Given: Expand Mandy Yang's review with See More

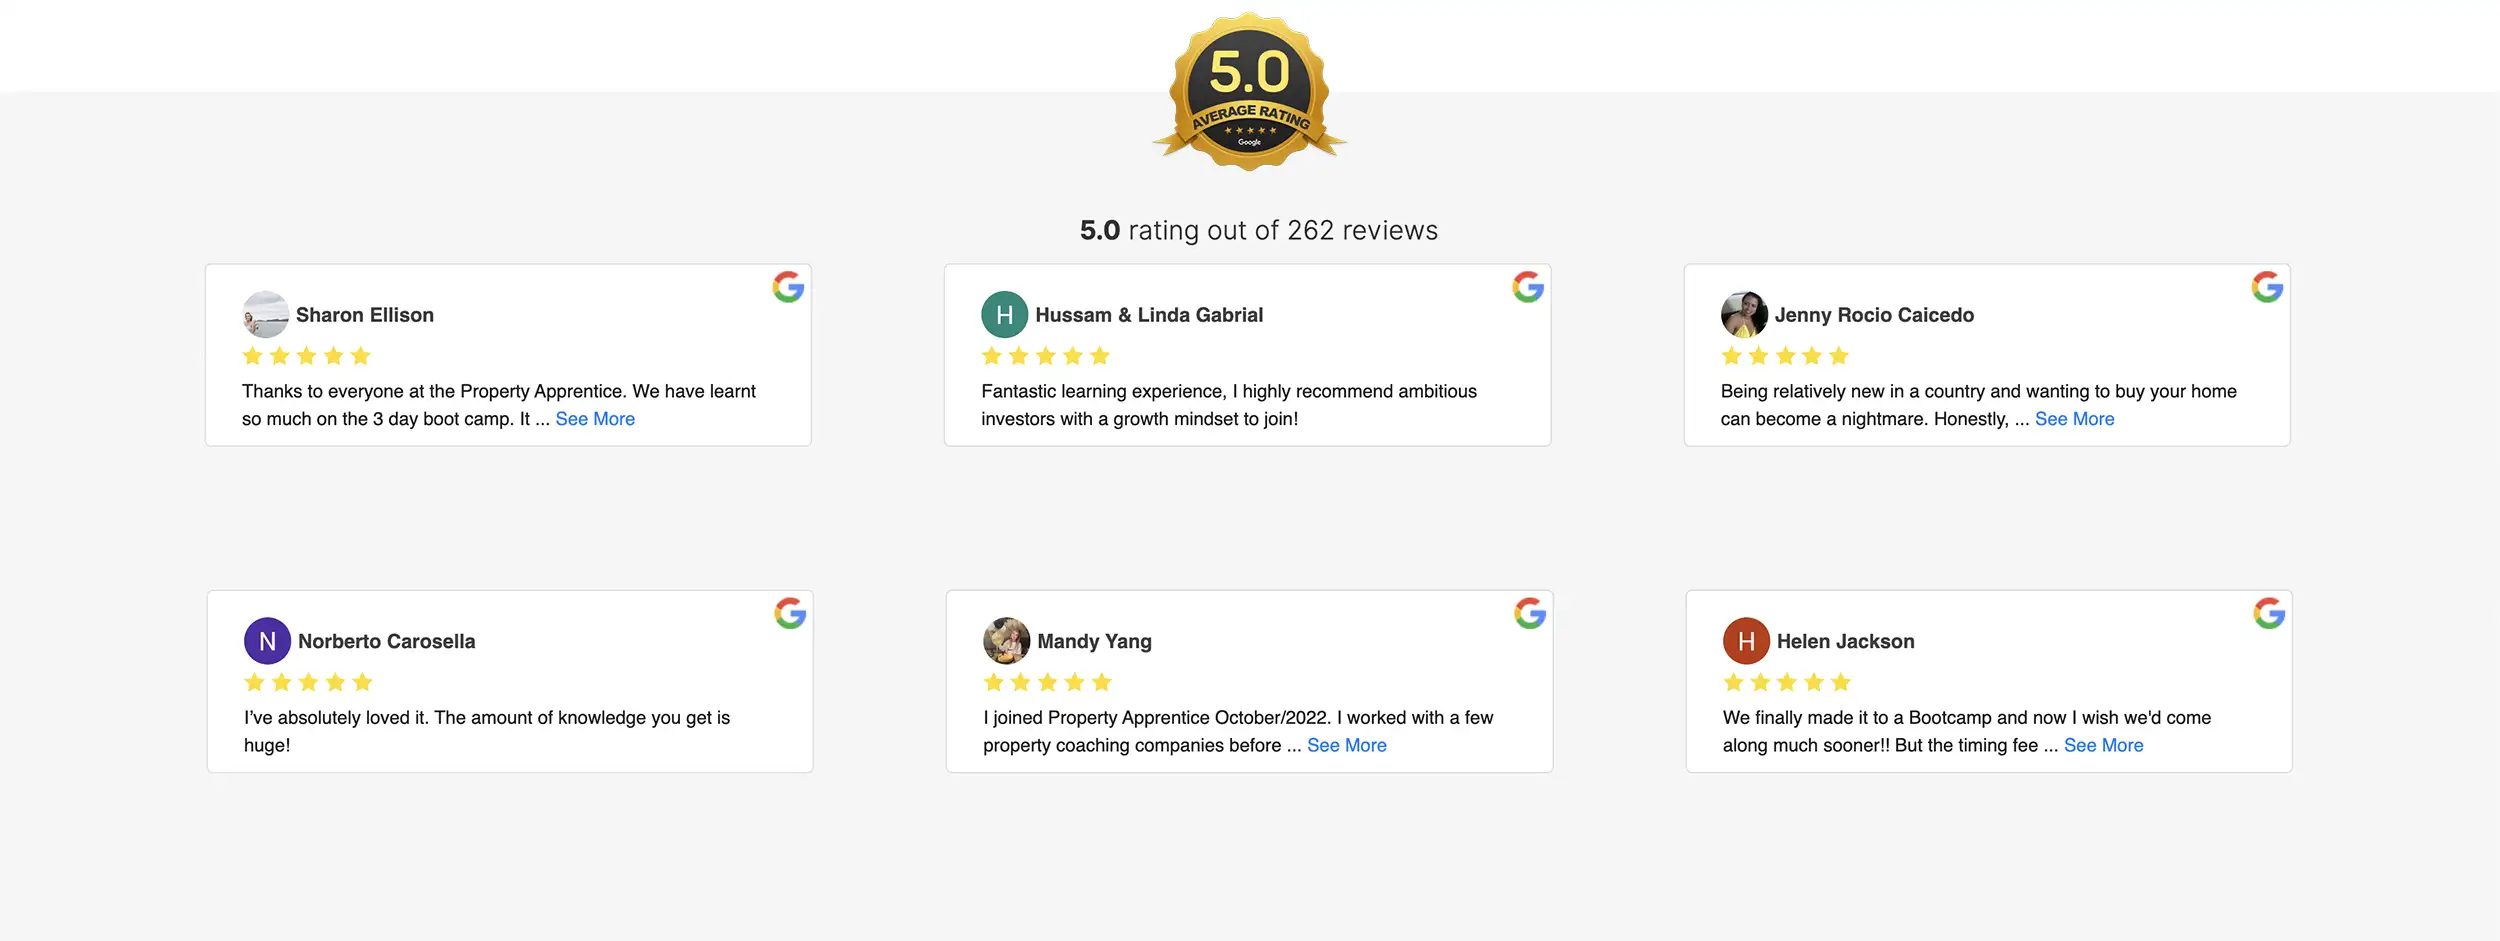Looking at the screenshot, I should point(1346,745).
